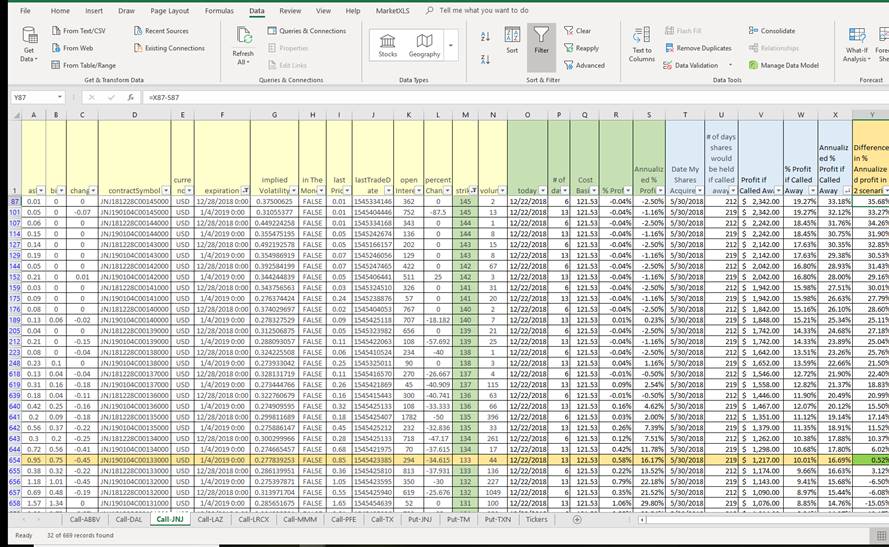Open strike column filter dropdown

pos(473,190)
